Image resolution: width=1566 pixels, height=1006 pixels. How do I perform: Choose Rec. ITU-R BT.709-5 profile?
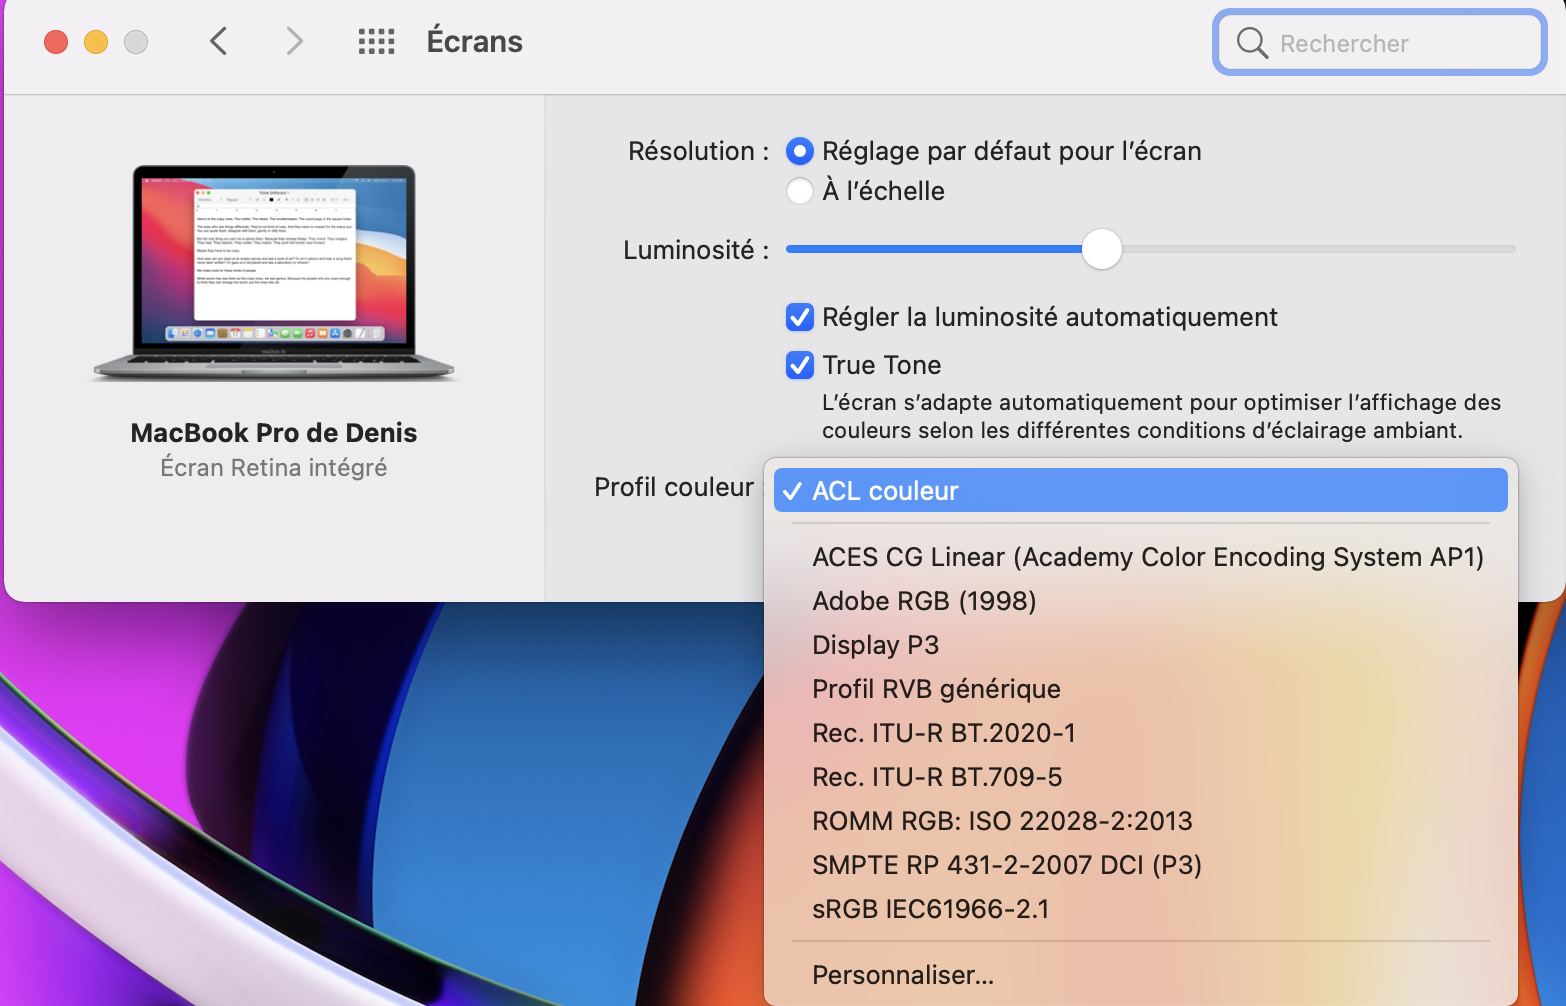(1141, 777)
